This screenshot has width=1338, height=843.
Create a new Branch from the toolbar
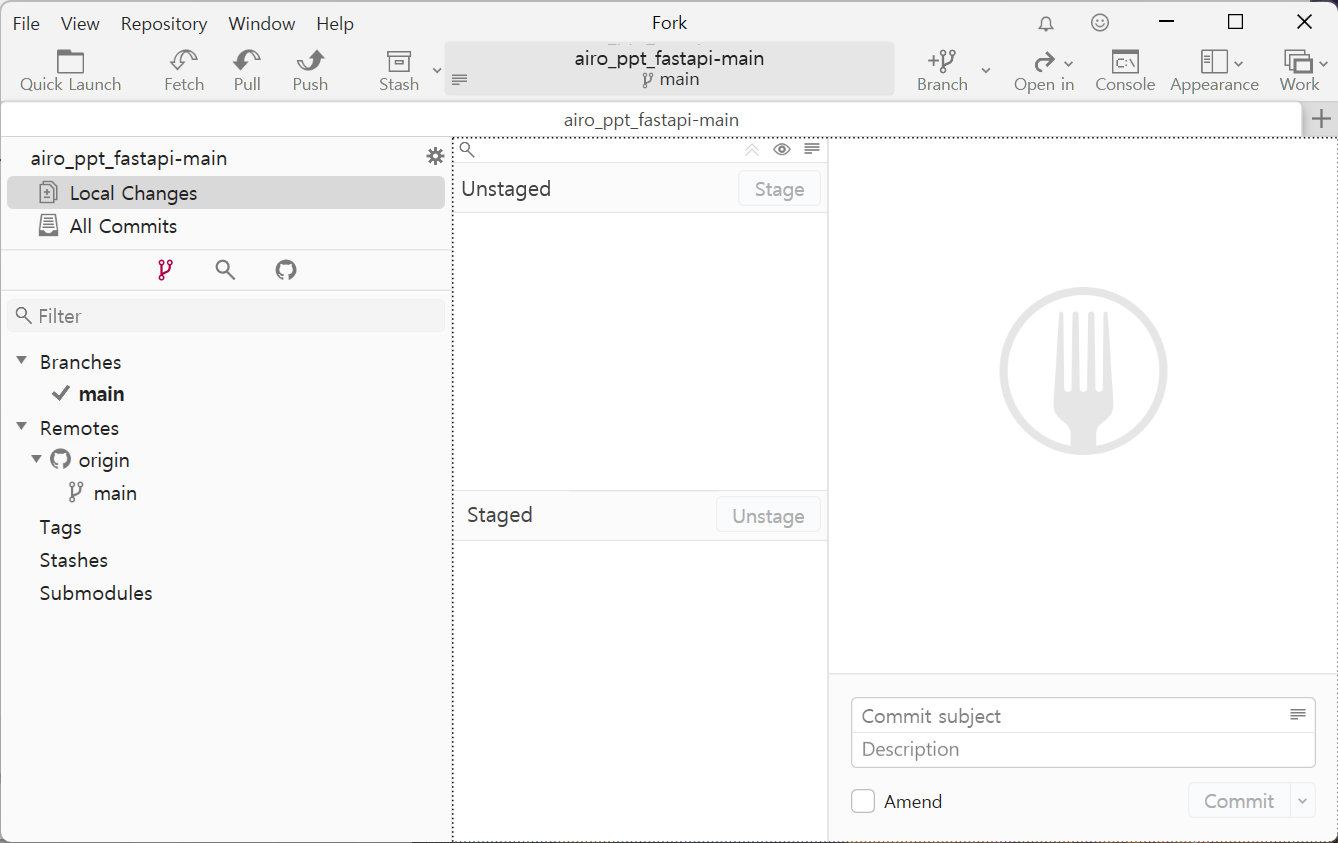tap(942, 71)
